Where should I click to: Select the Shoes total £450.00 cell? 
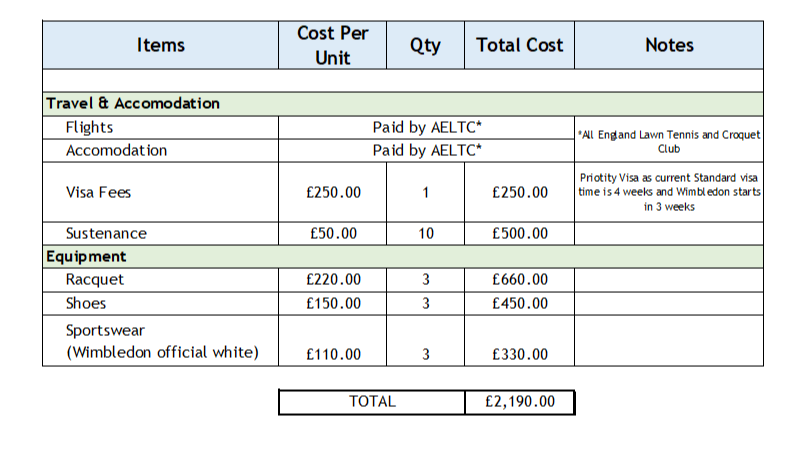(519, 303)
